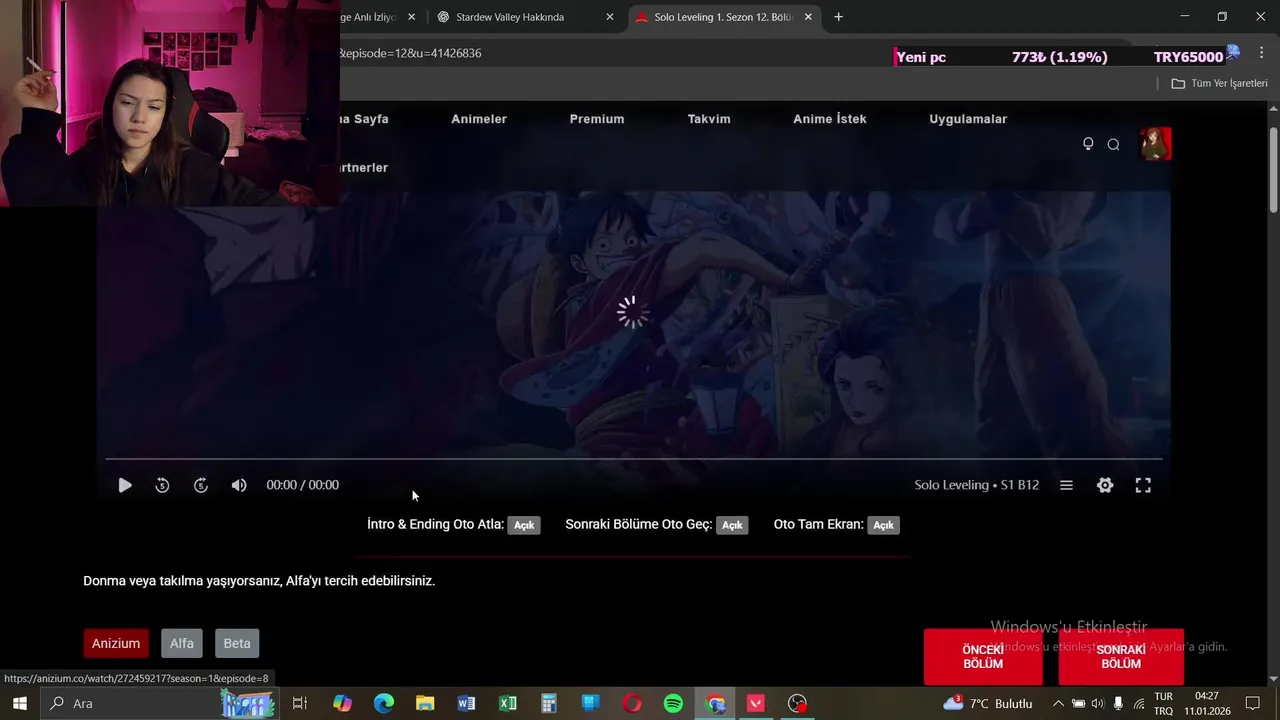This screenshot has width=1280, height=720.
Task: Go to SONRAKİ BÖLÜM
Action: coord(1121,657)
